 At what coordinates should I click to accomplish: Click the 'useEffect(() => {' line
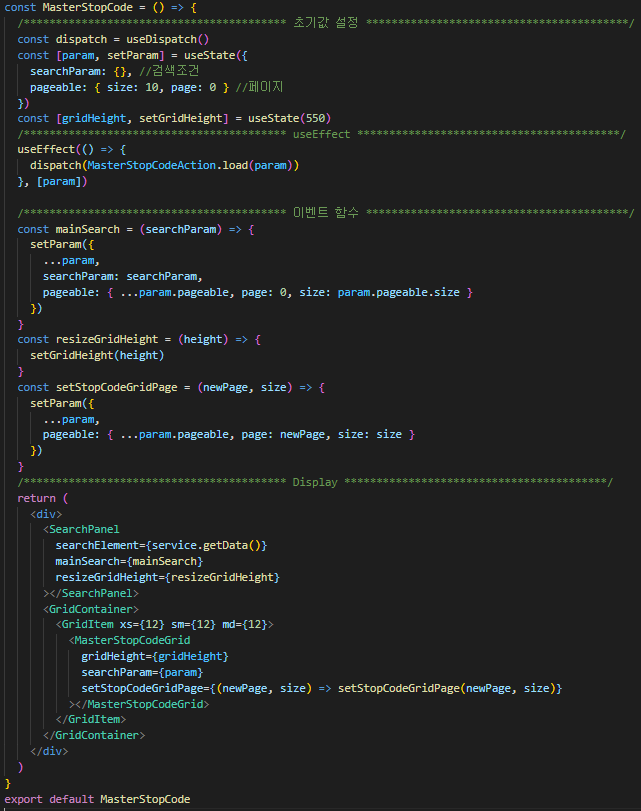72,149
